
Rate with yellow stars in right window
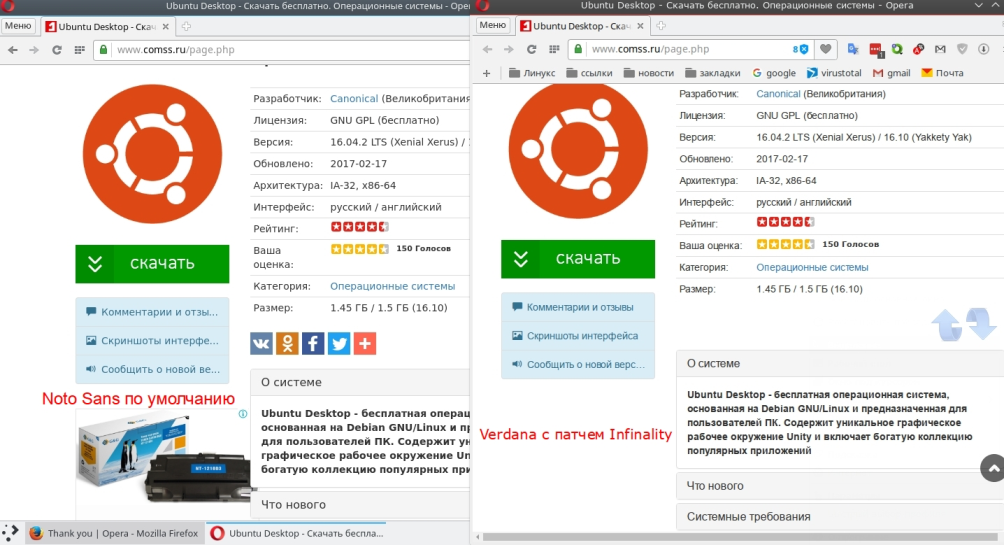click(785, 244)
